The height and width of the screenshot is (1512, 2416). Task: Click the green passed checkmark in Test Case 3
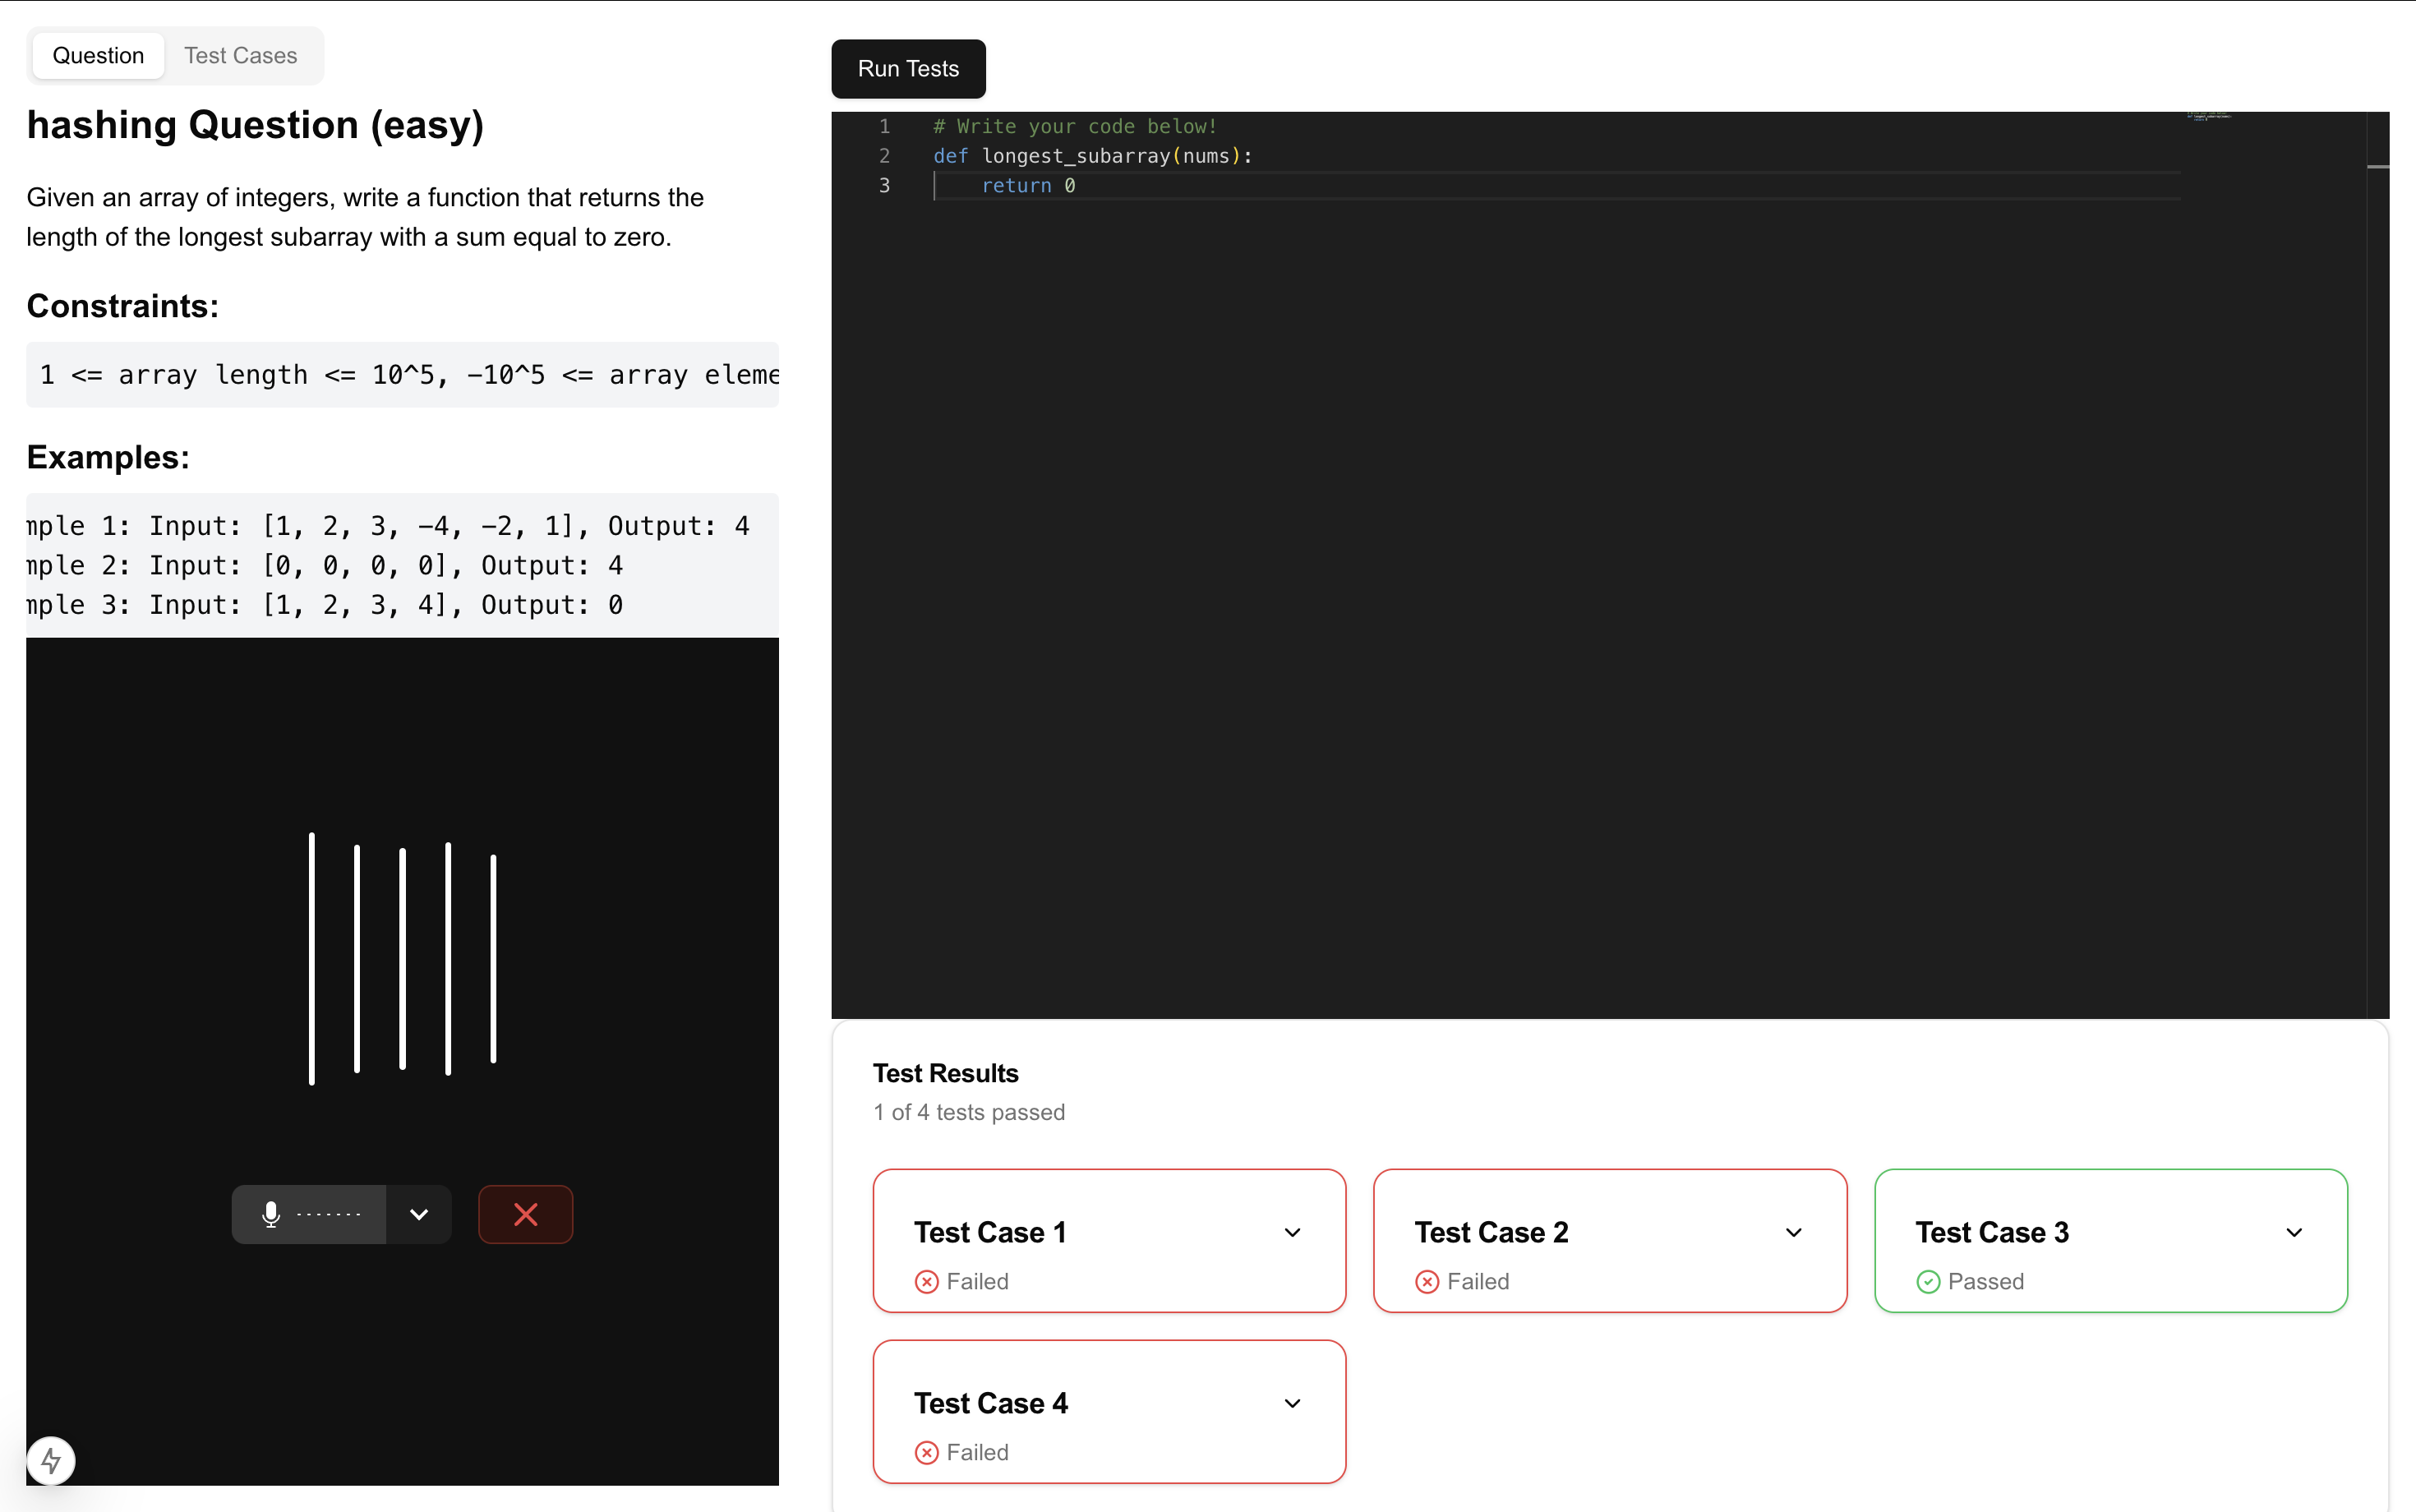click(x=1928, y=1281)
